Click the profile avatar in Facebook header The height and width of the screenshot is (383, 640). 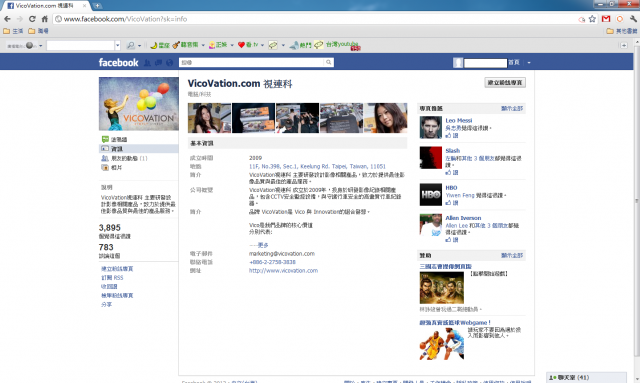click(x=458, y=62)
